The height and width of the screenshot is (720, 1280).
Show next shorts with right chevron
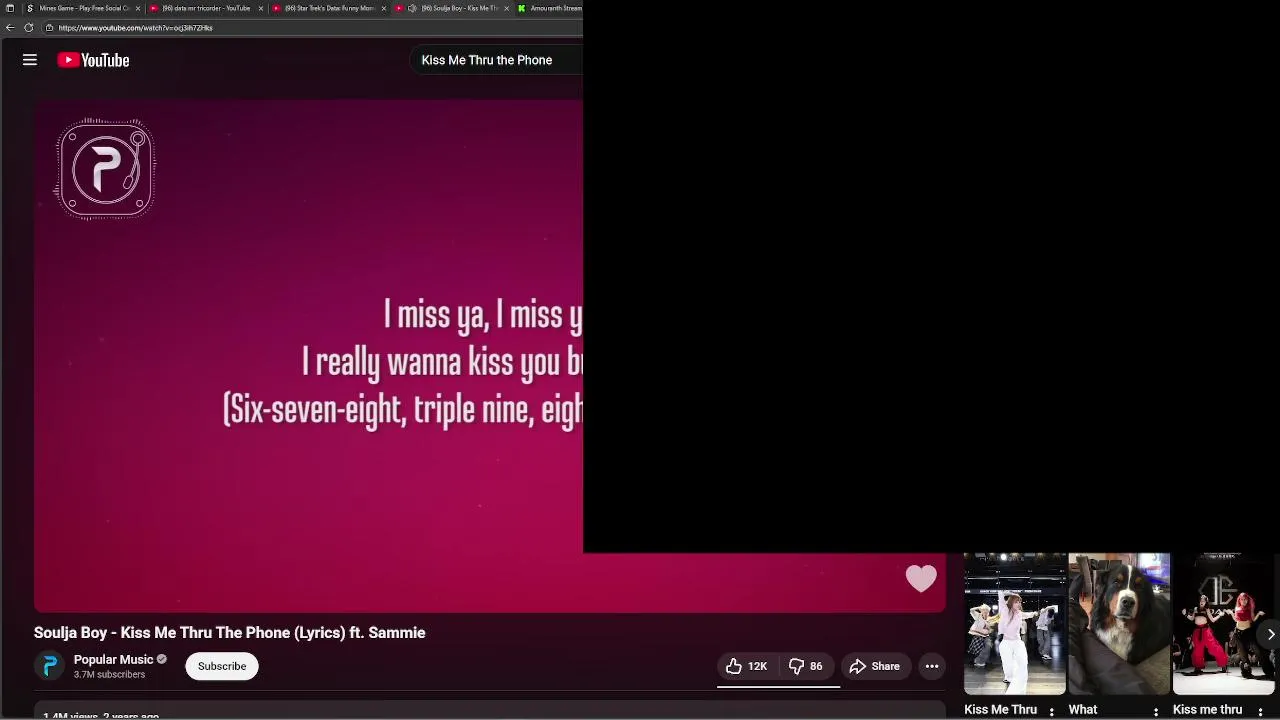coord(1270,634)
